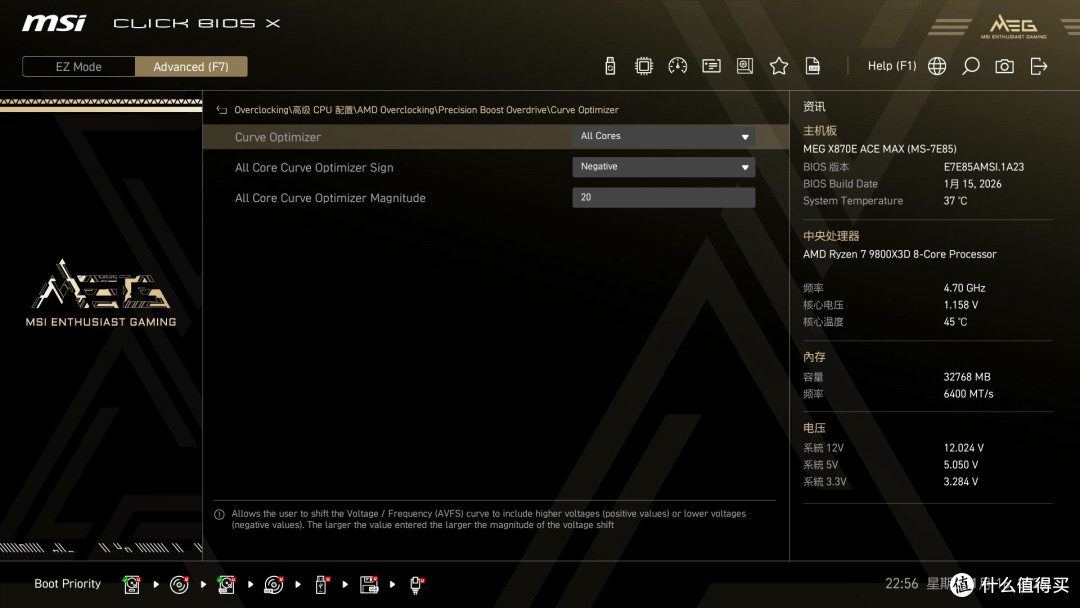Select the Advanced (F7) tab

tap(191, 67)
